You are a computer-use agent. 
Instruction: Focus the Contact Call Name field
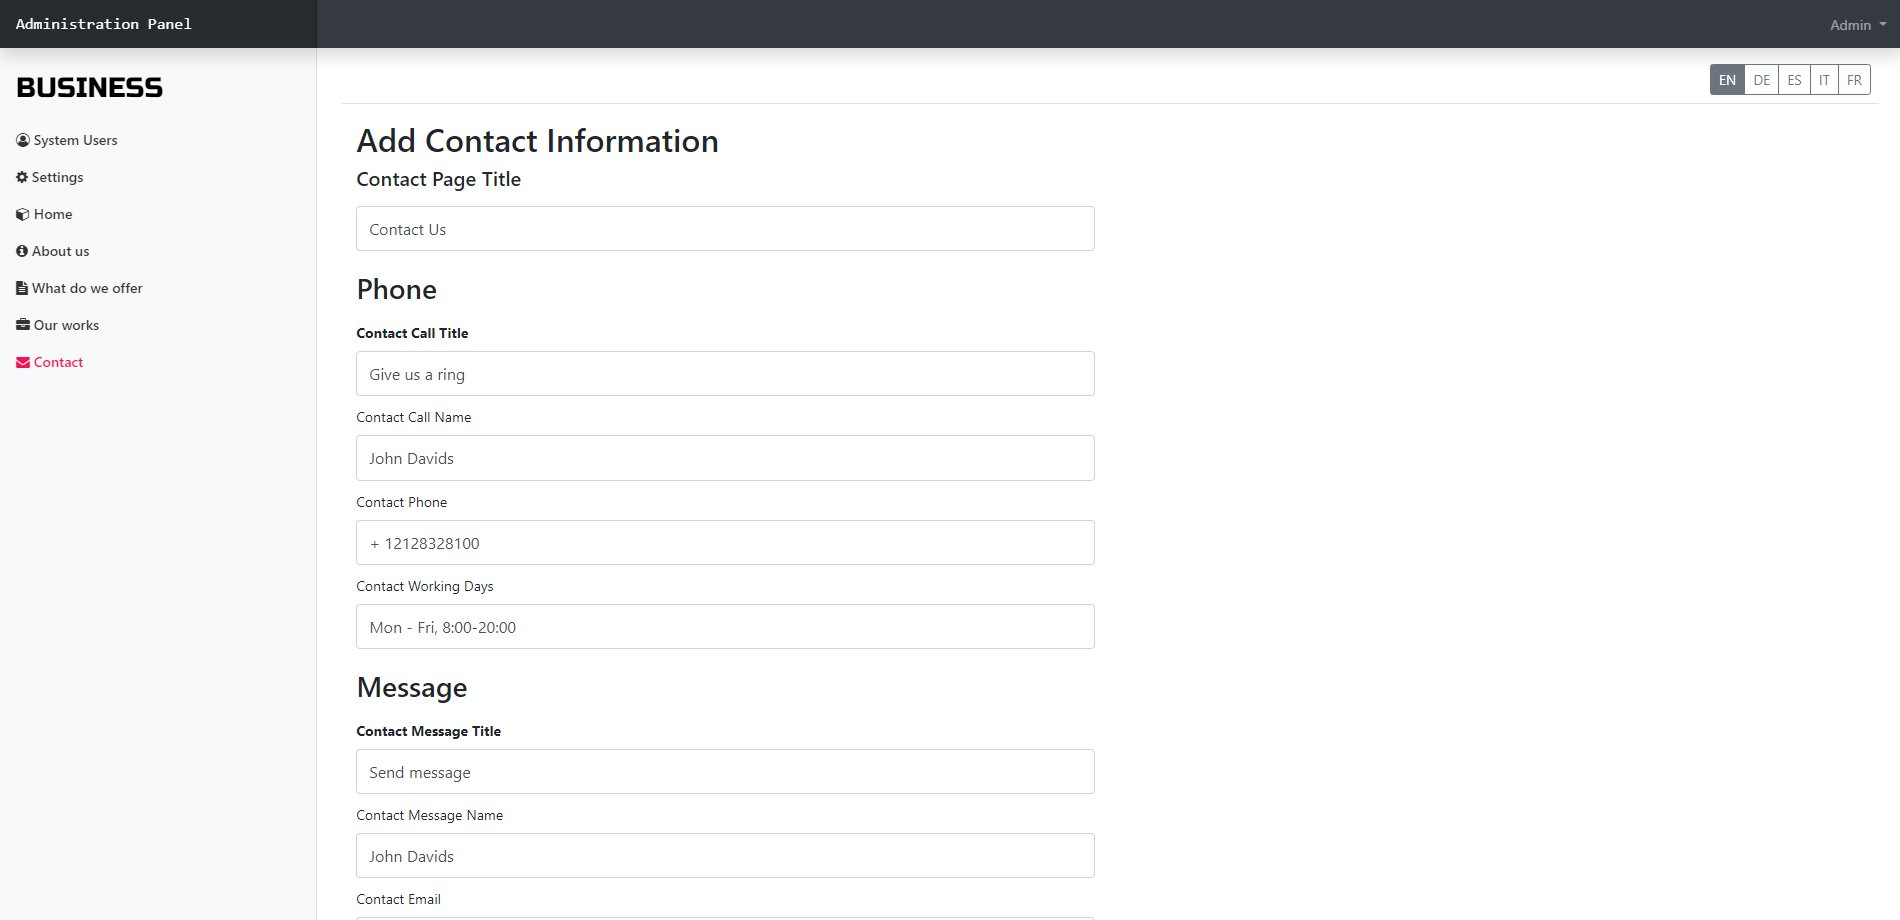(725, 458)
